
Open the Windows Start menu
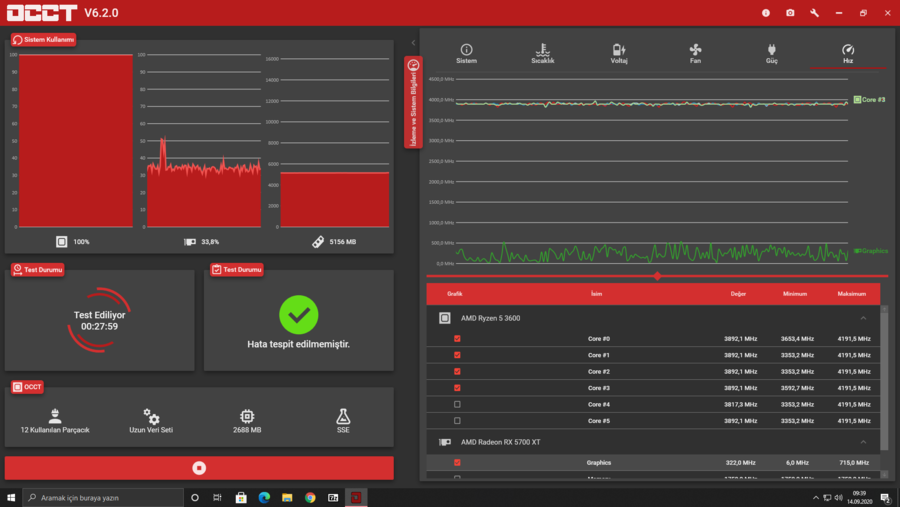pos(10,497)
